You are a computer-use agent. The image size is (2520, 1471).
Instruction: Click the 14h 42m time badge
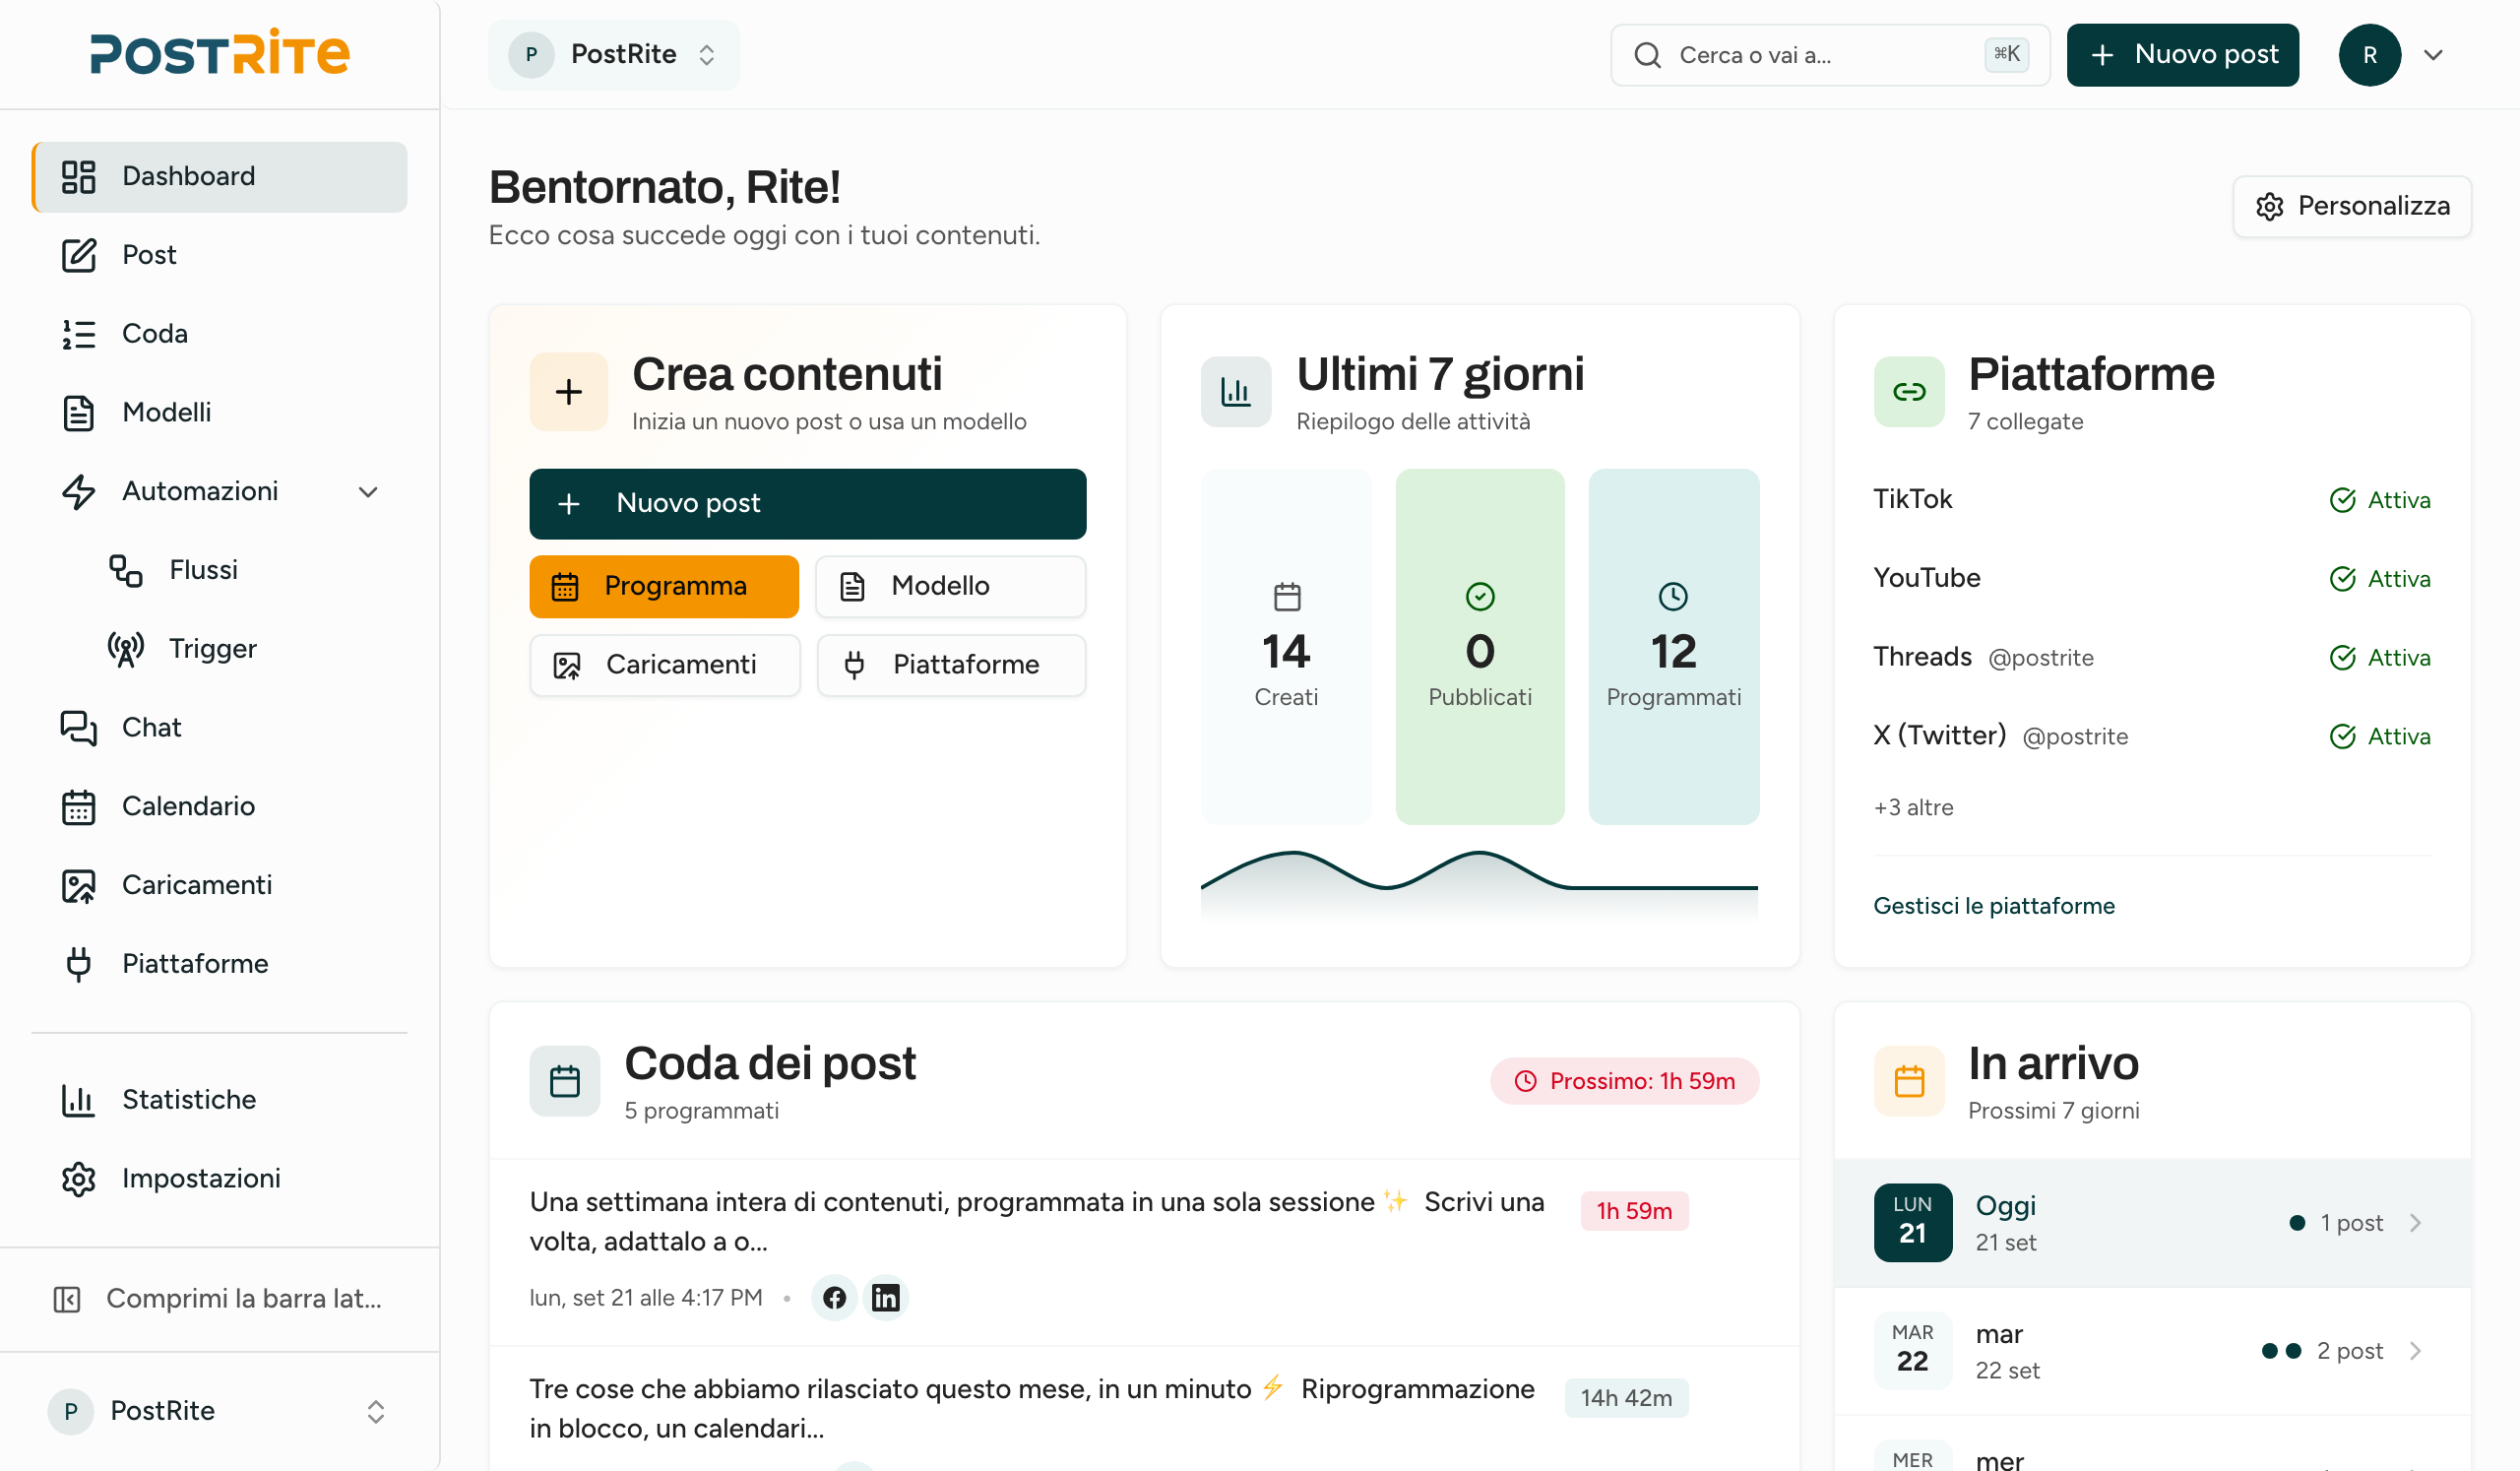1626,1399
